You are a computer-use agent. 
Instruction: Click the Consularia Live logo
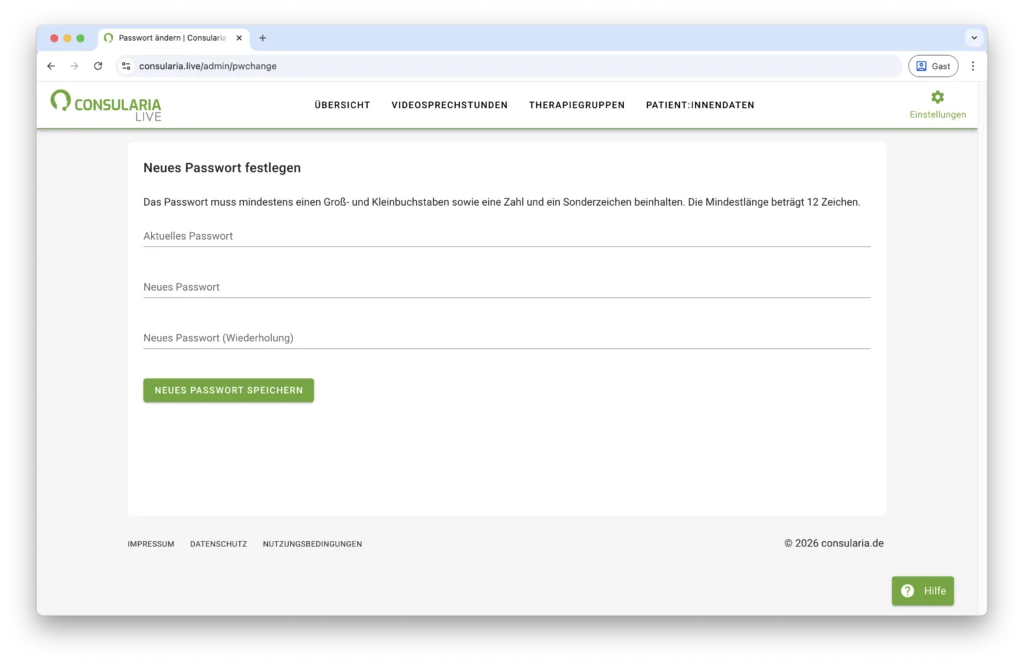pos(106,105)
